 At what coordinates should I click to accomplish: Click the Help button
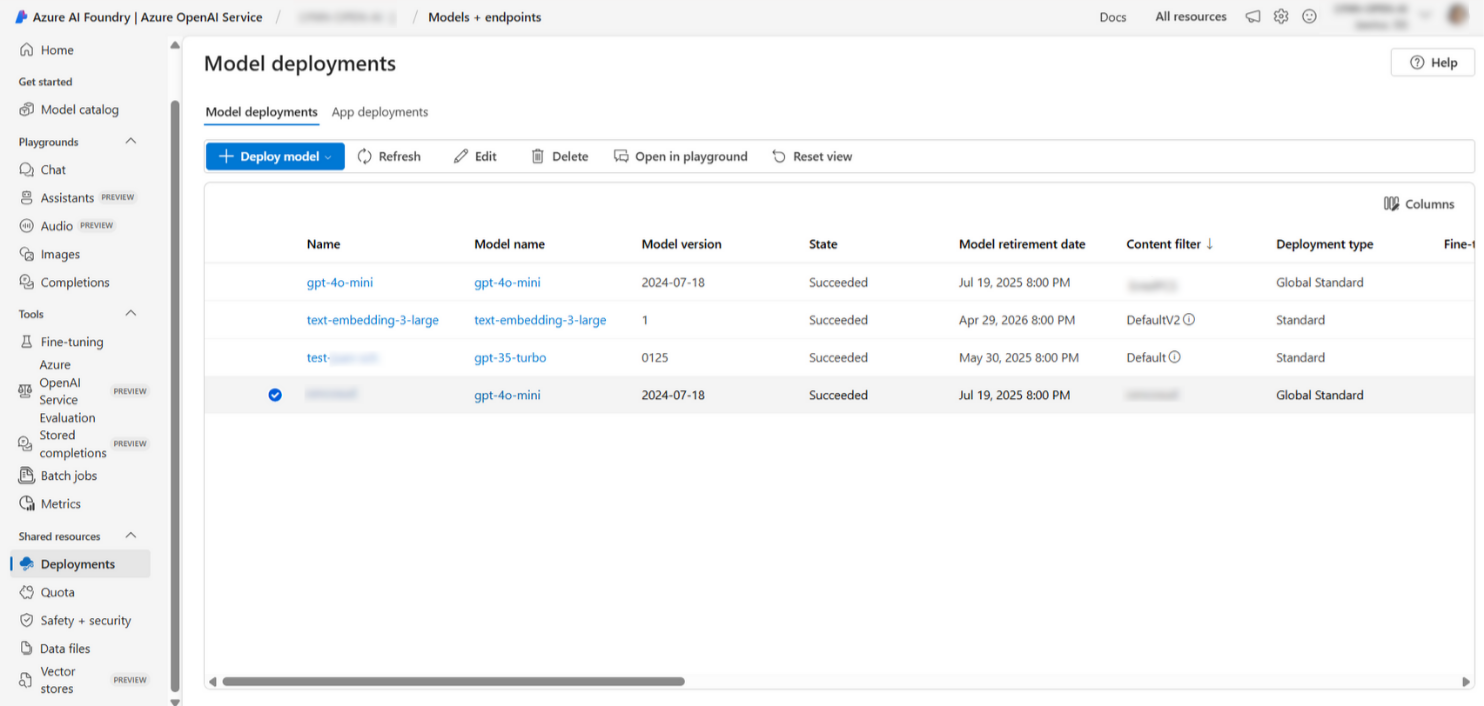[x=1433, y=62]
